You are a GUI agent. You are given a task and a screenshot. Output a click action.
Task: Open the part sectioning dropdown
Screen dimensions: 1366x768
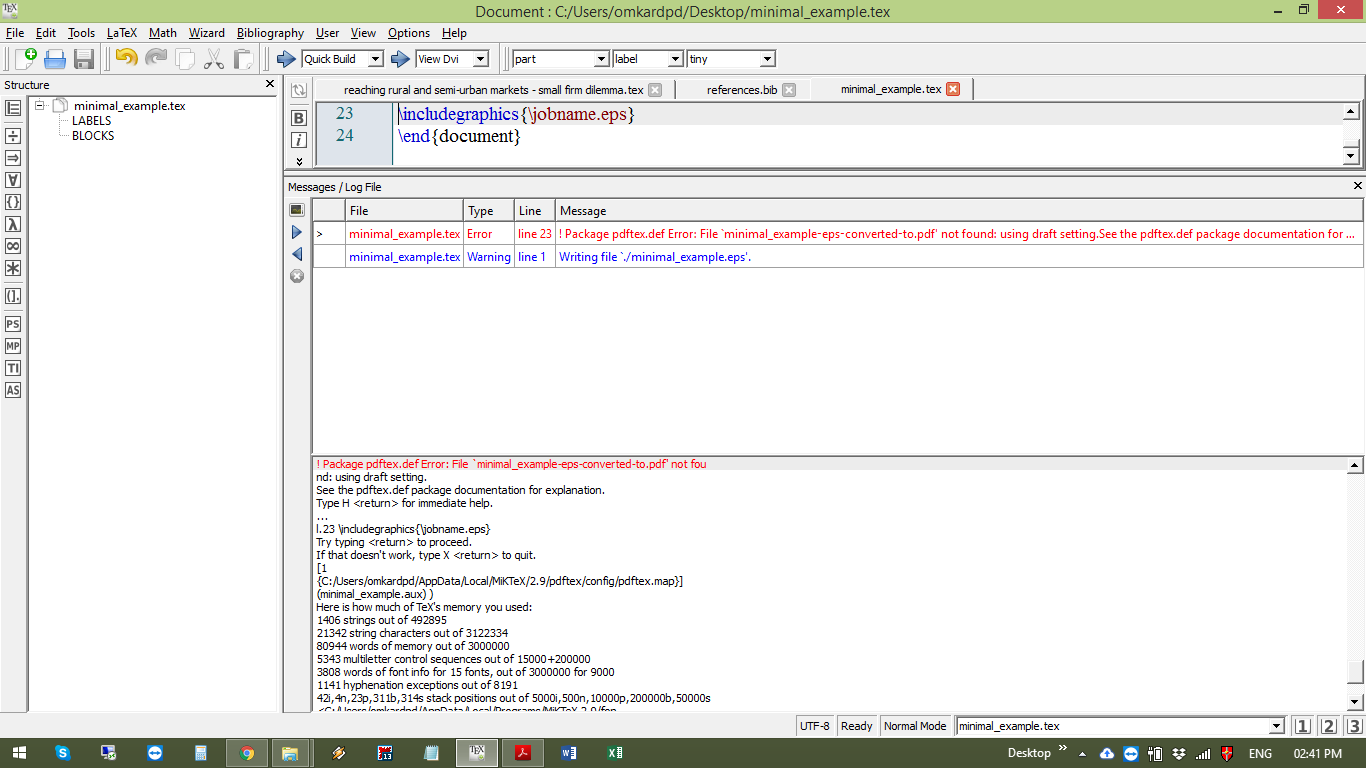(x=601, y=59)
